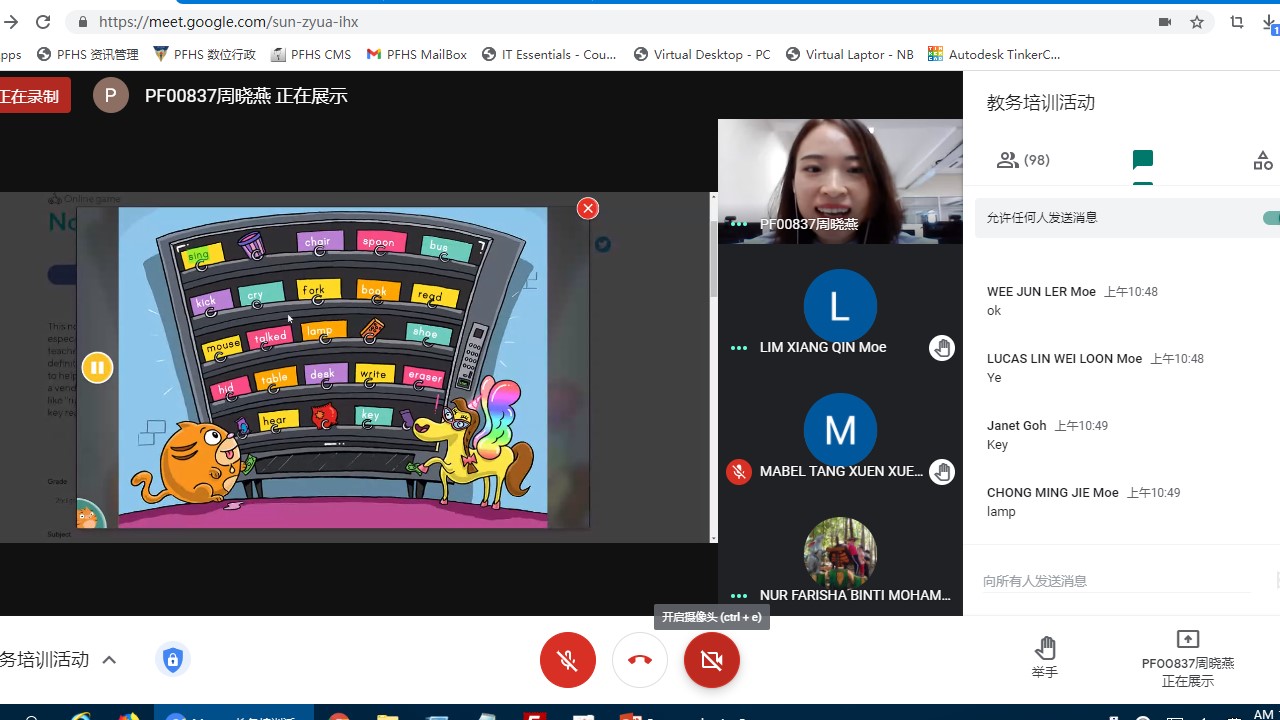Pause the game with the yellow pause button

tap(97, 368)
